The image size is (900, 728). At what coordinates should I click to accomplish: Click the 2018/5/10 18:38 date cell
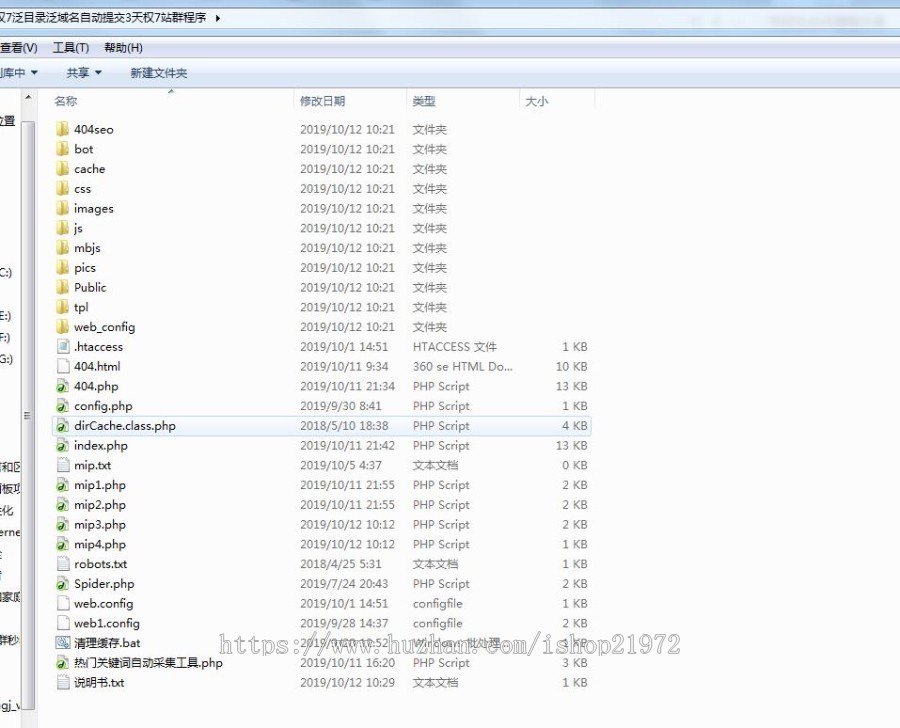tap(344, 426)
